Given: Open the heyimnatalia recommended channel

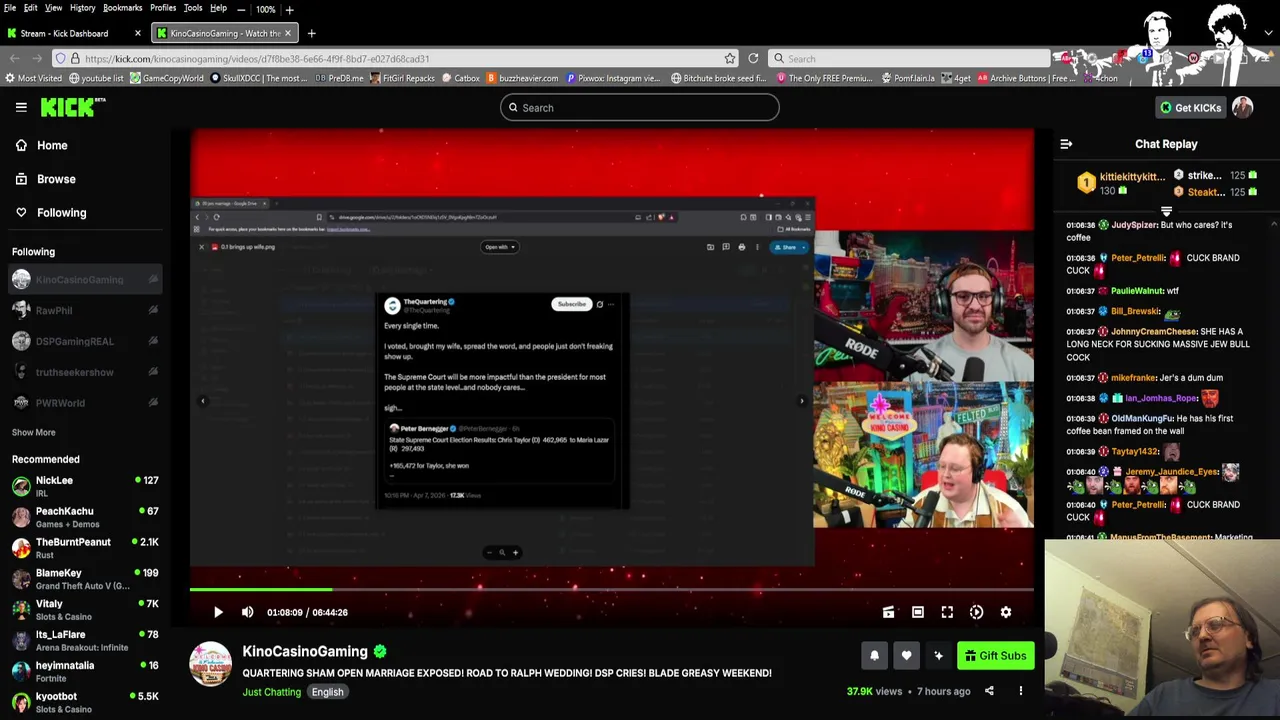Looking at the screenshot, I should click(x=85, y=671).
